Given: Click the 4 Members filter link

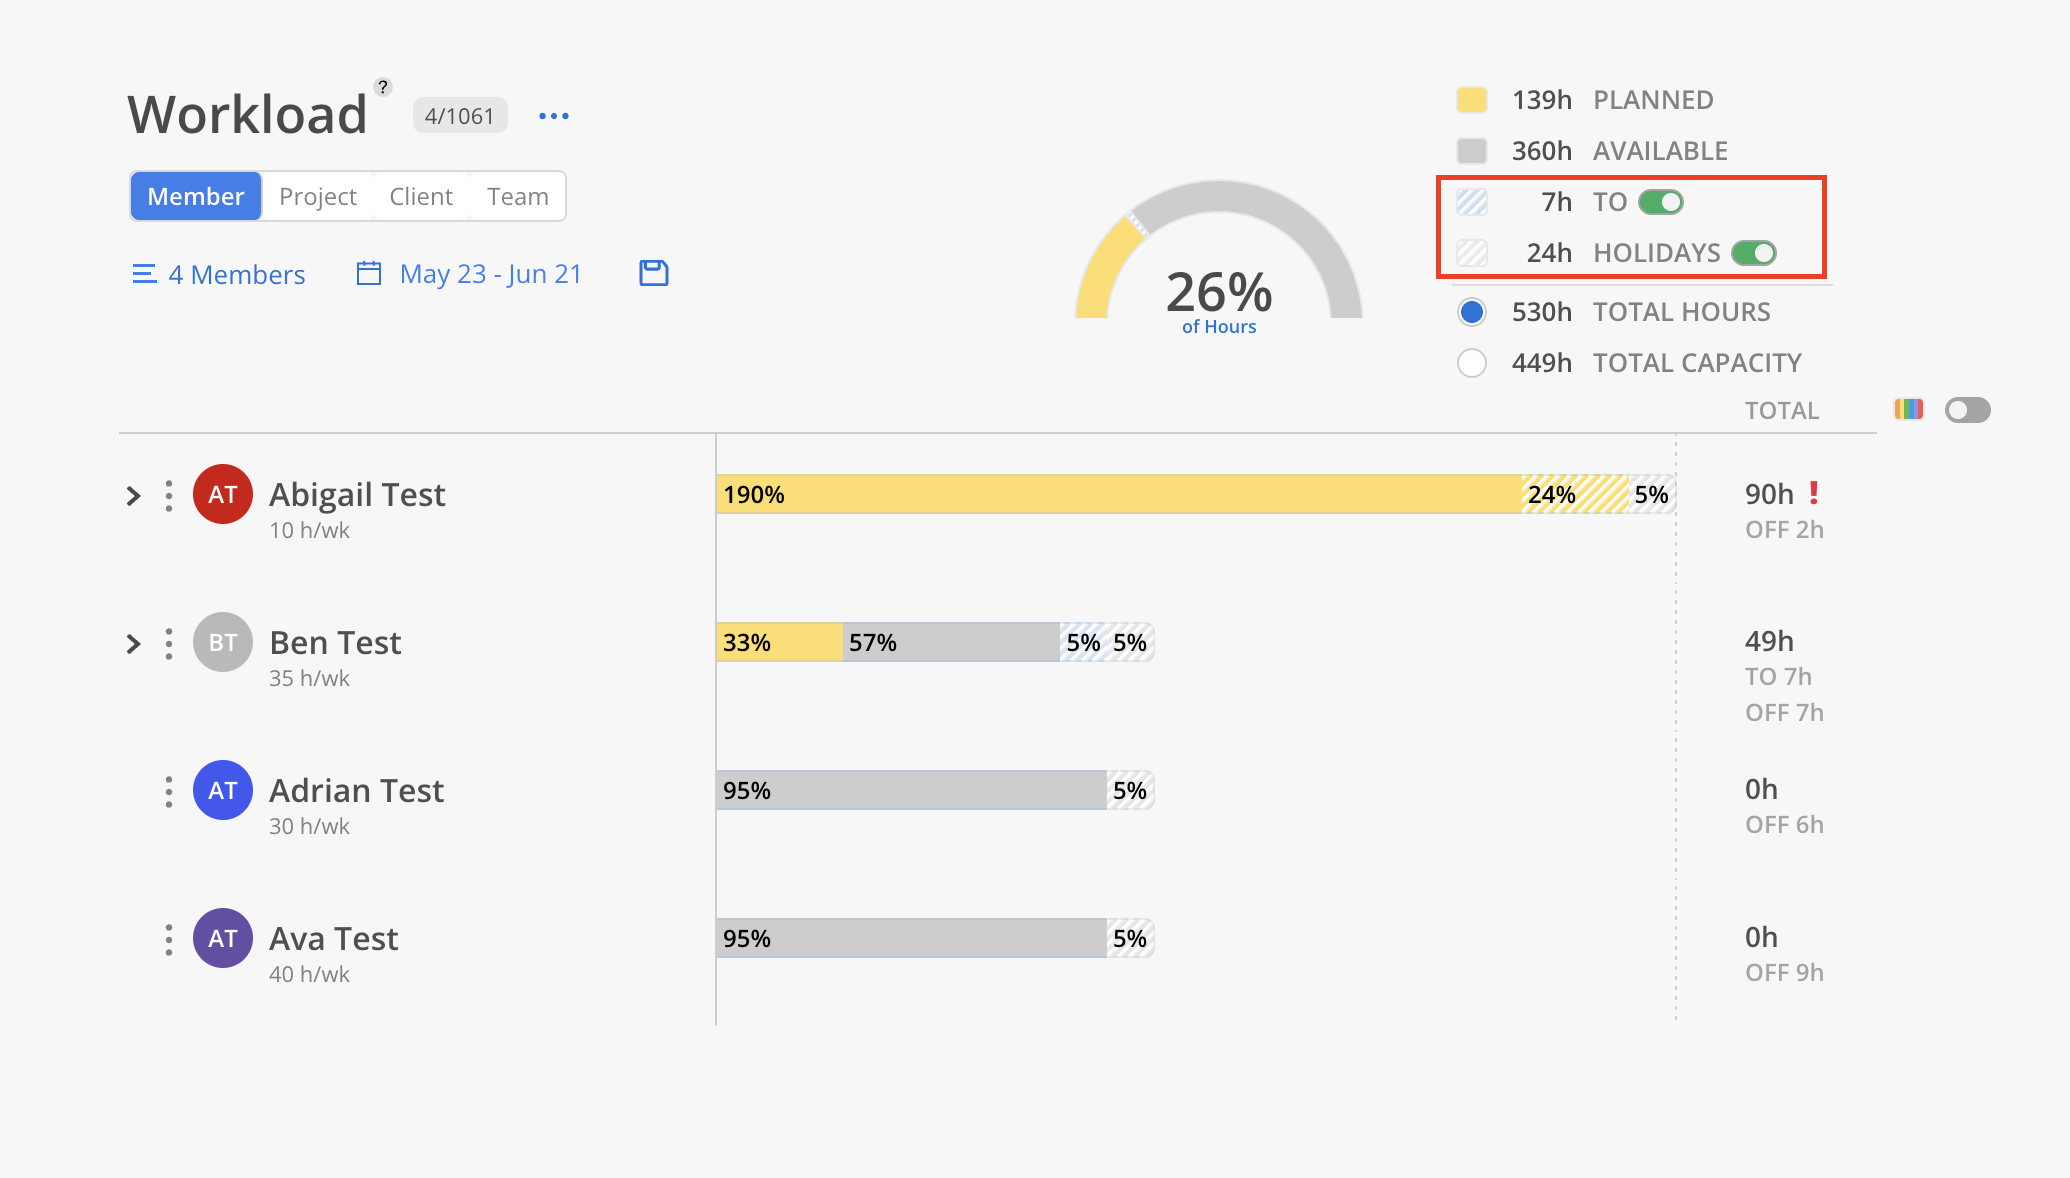Looking at the screenshot, I should 237,274.
